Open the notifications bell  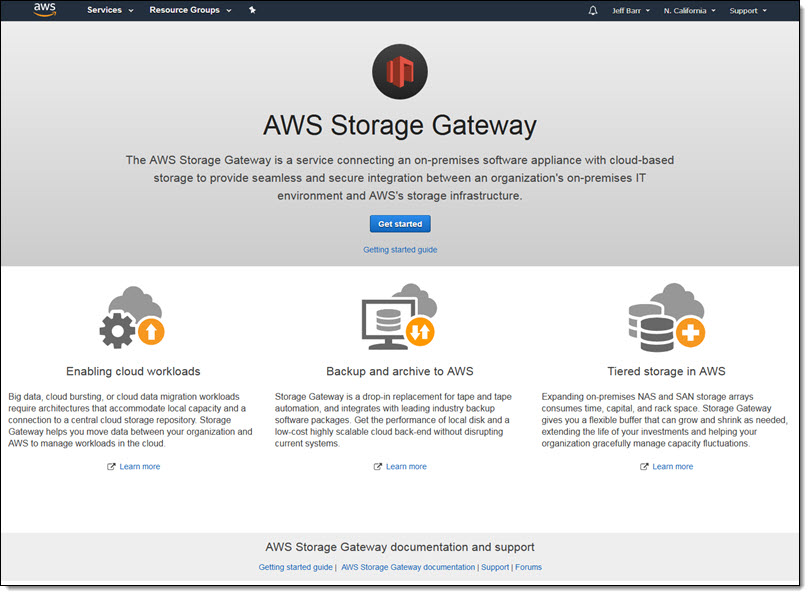593,10
